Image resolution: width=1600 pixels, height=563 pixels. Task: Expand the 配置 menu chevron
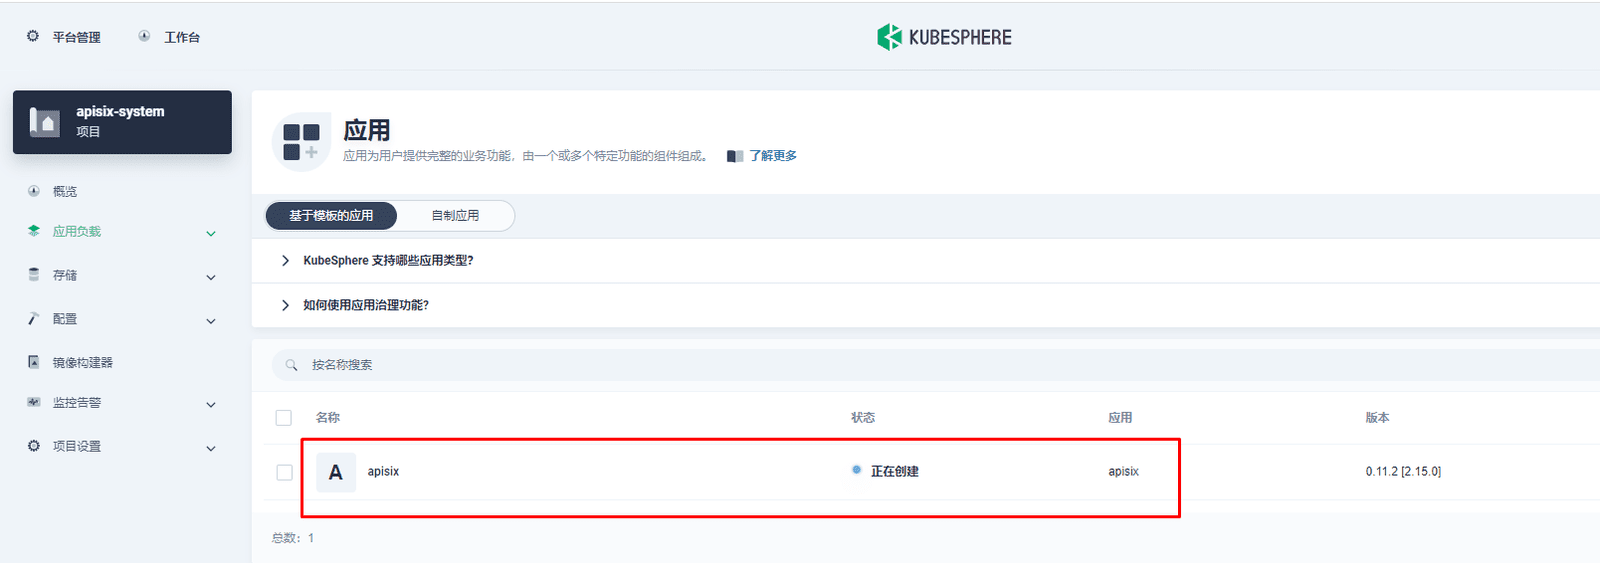tap(211, 321)
